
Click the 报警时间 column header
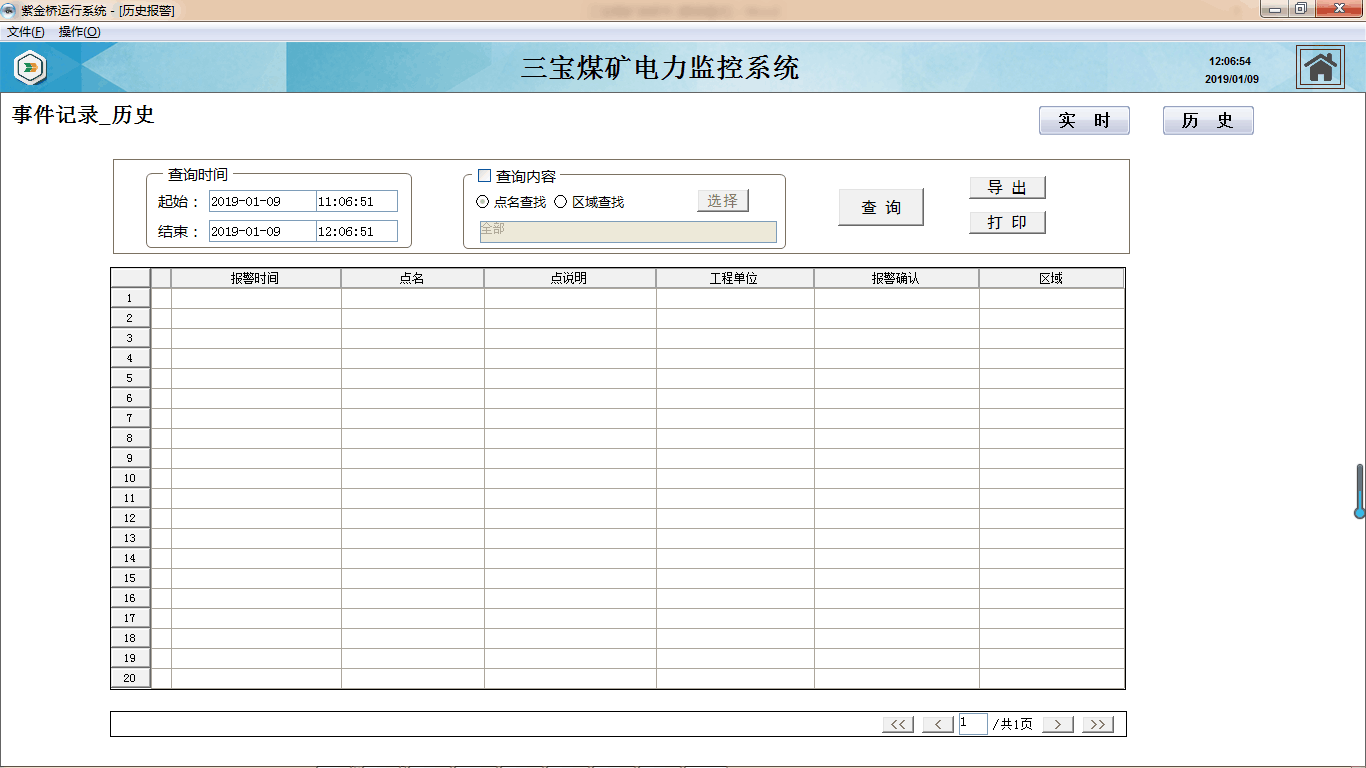(255, 278)
